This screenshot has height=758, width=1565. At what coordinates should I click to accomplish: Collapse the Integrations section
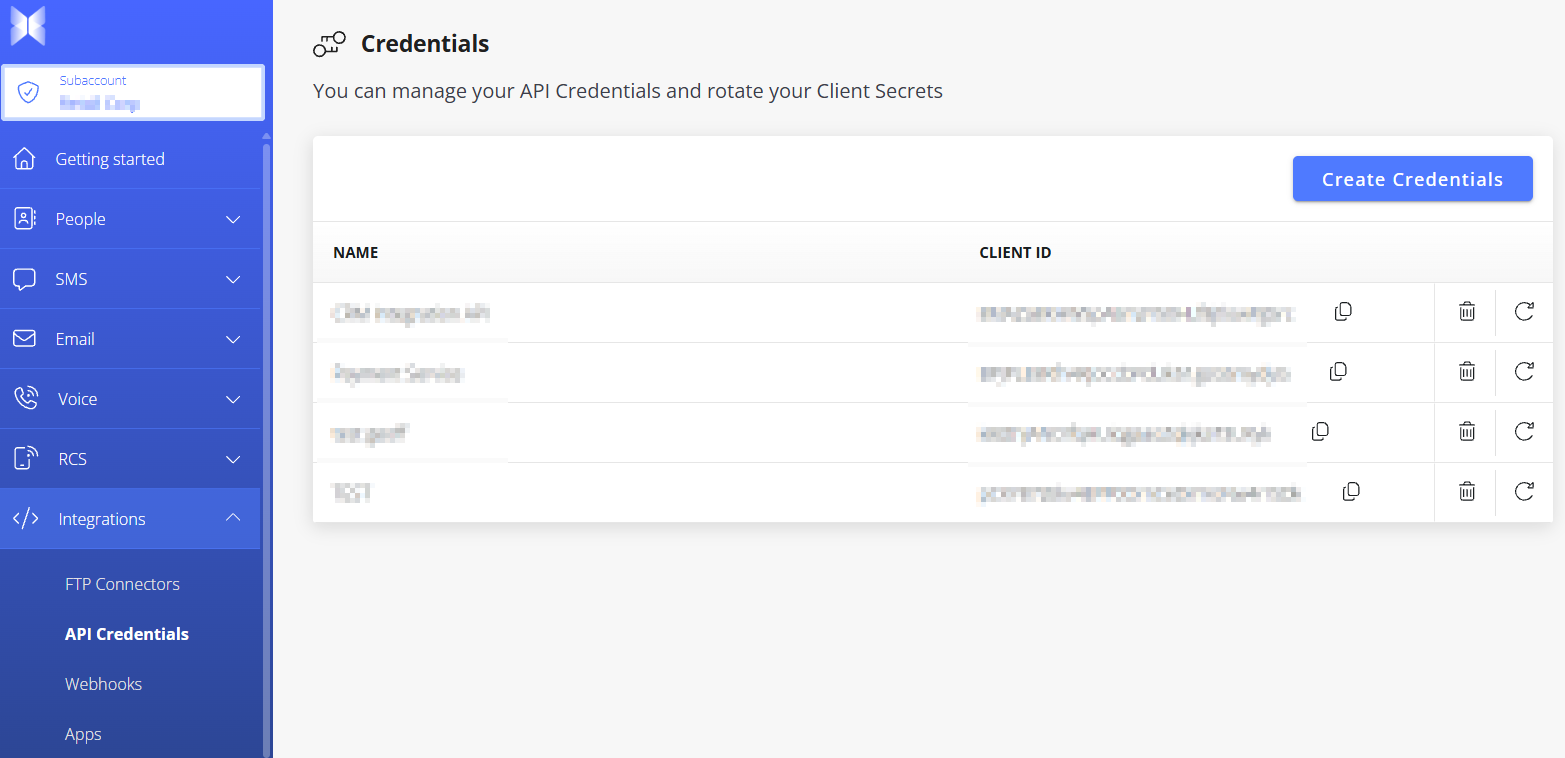tap(130, 519)
